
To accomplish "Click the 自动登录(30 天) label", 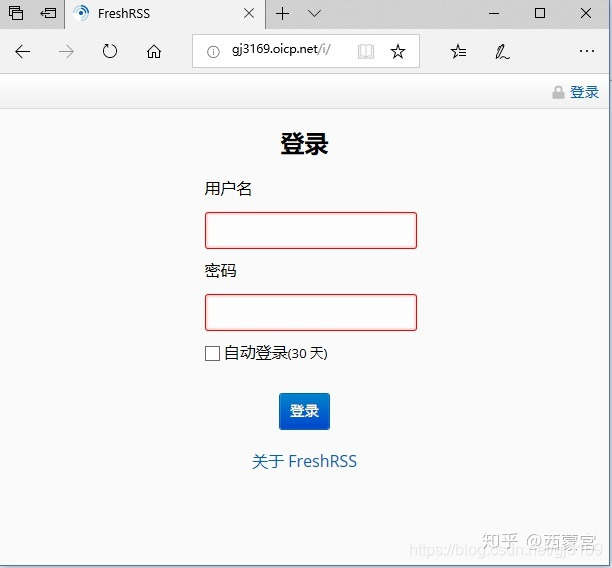I will coord(276,353).
